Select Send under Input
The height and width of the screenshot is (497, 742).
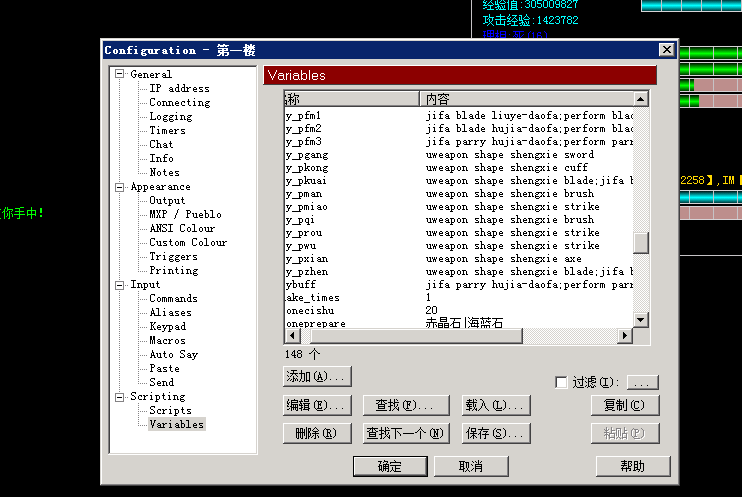(x=161, y=382)
